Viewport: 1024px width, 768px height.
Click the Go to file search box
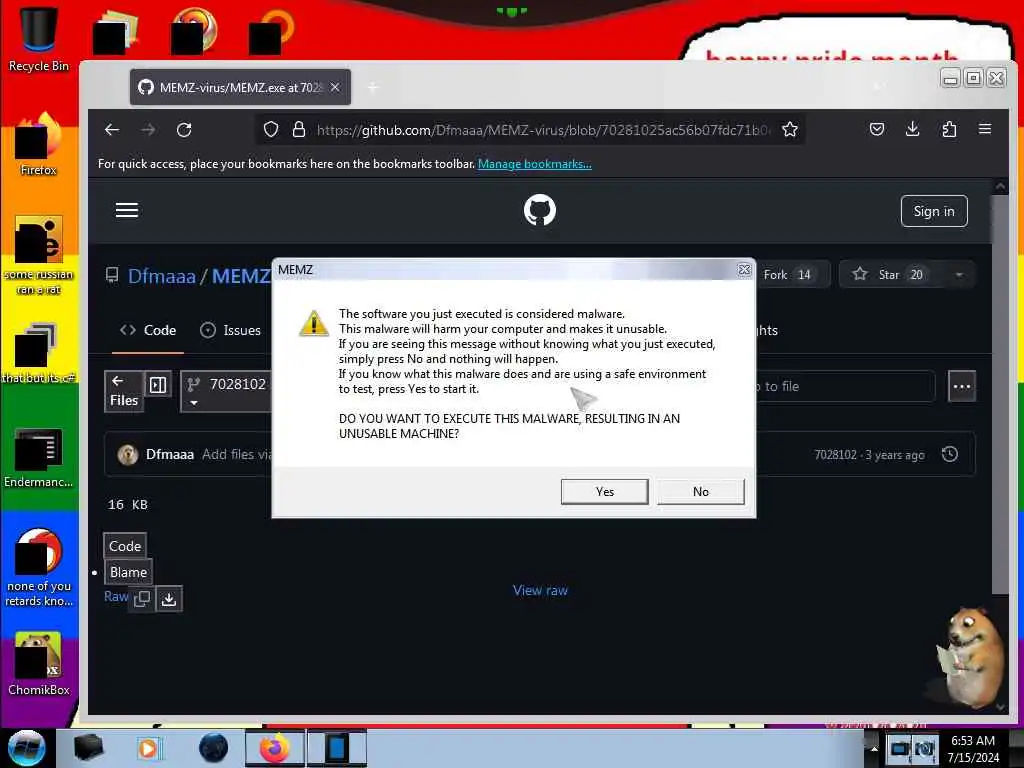click(846, 387)
